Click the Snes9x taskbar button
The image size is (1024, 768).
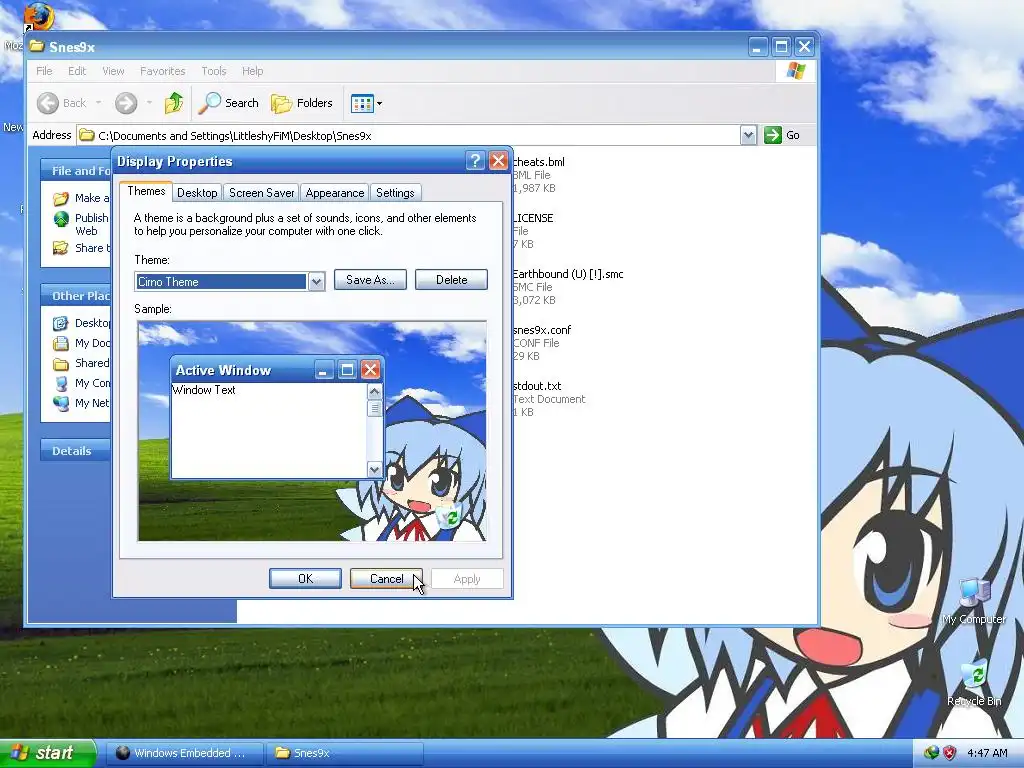[345, 753]
